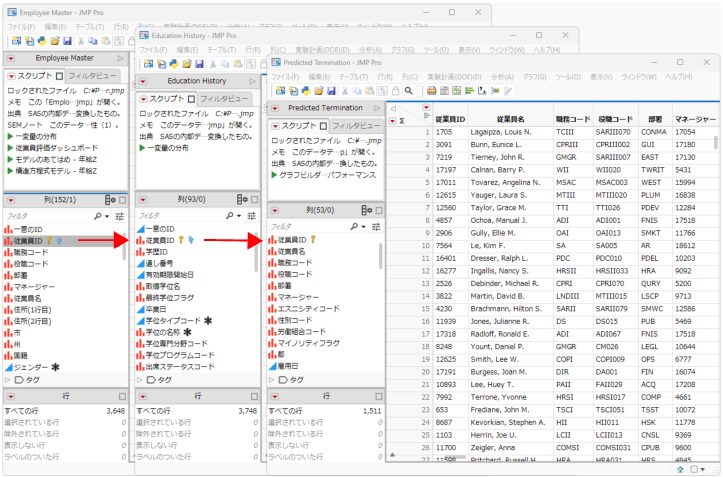Click magnifier search icon in Predicted Termination toolbar

point(409,91)
